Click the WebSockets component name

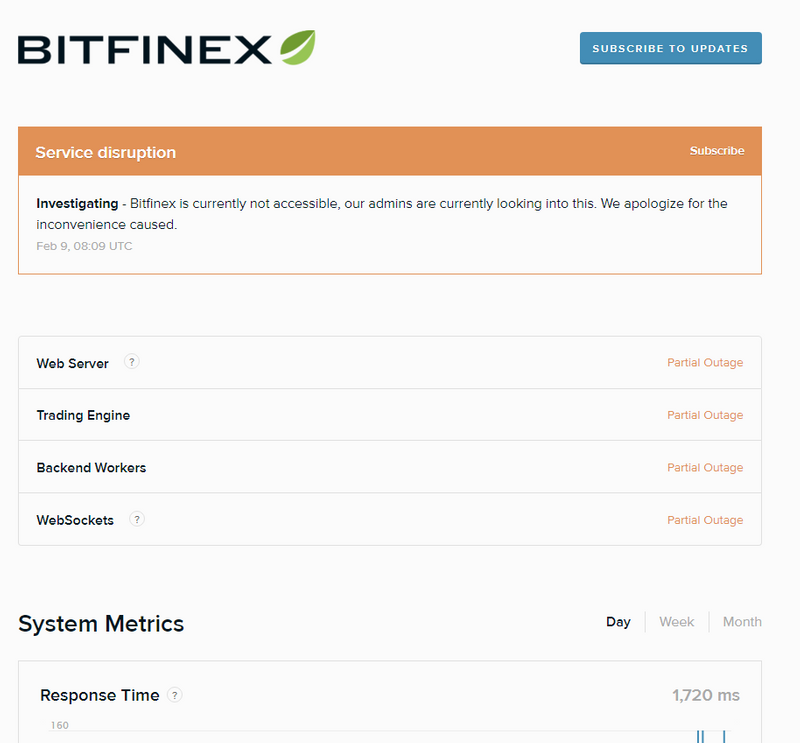[x=75, y=520]
